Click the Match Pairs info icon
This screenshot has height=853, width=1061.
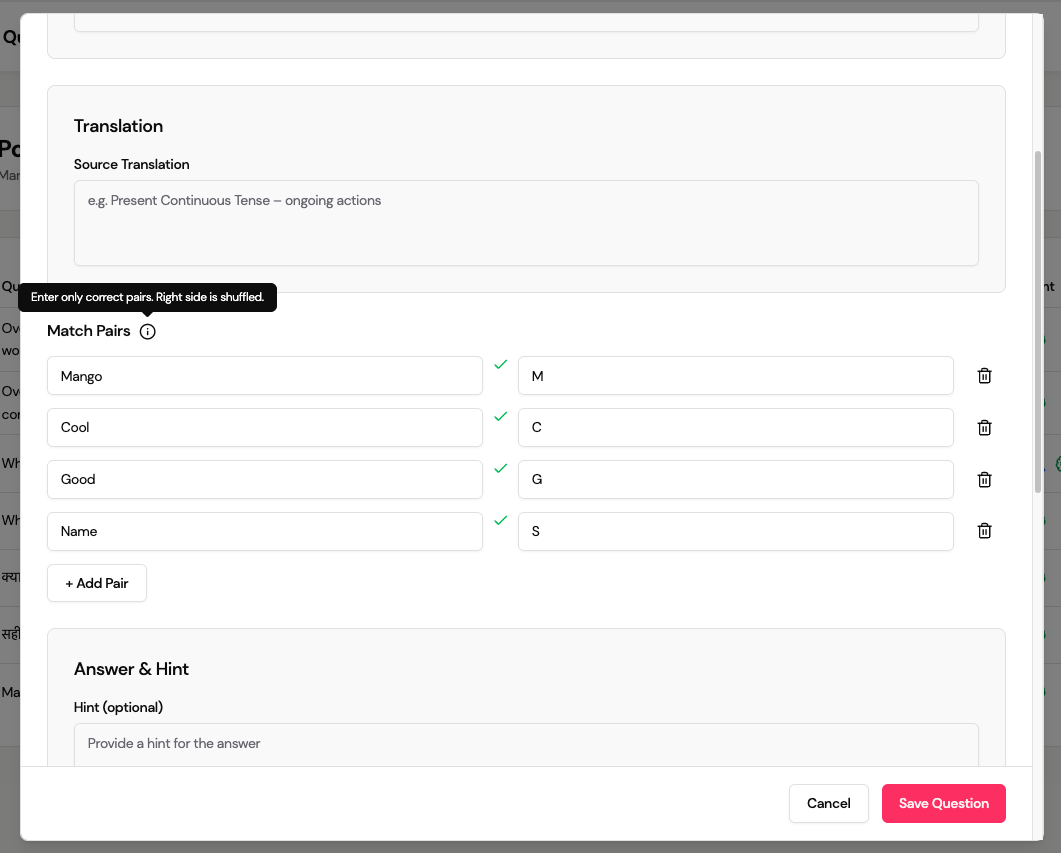tap(148, 332)
